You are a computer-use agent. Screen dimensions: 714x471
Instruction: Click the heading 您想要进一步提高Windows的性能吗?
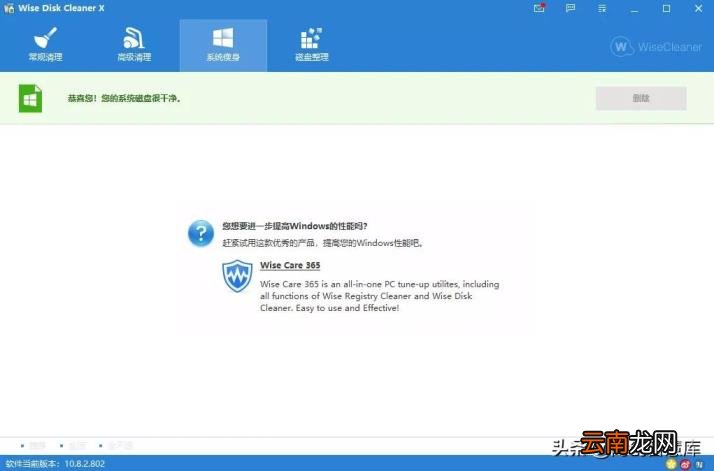pos(295,226)
